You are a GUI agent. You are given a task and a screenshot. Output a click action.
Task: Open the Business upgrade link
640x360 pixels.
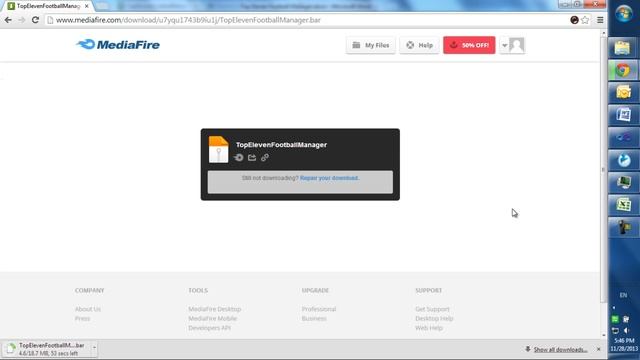(314, 318)
